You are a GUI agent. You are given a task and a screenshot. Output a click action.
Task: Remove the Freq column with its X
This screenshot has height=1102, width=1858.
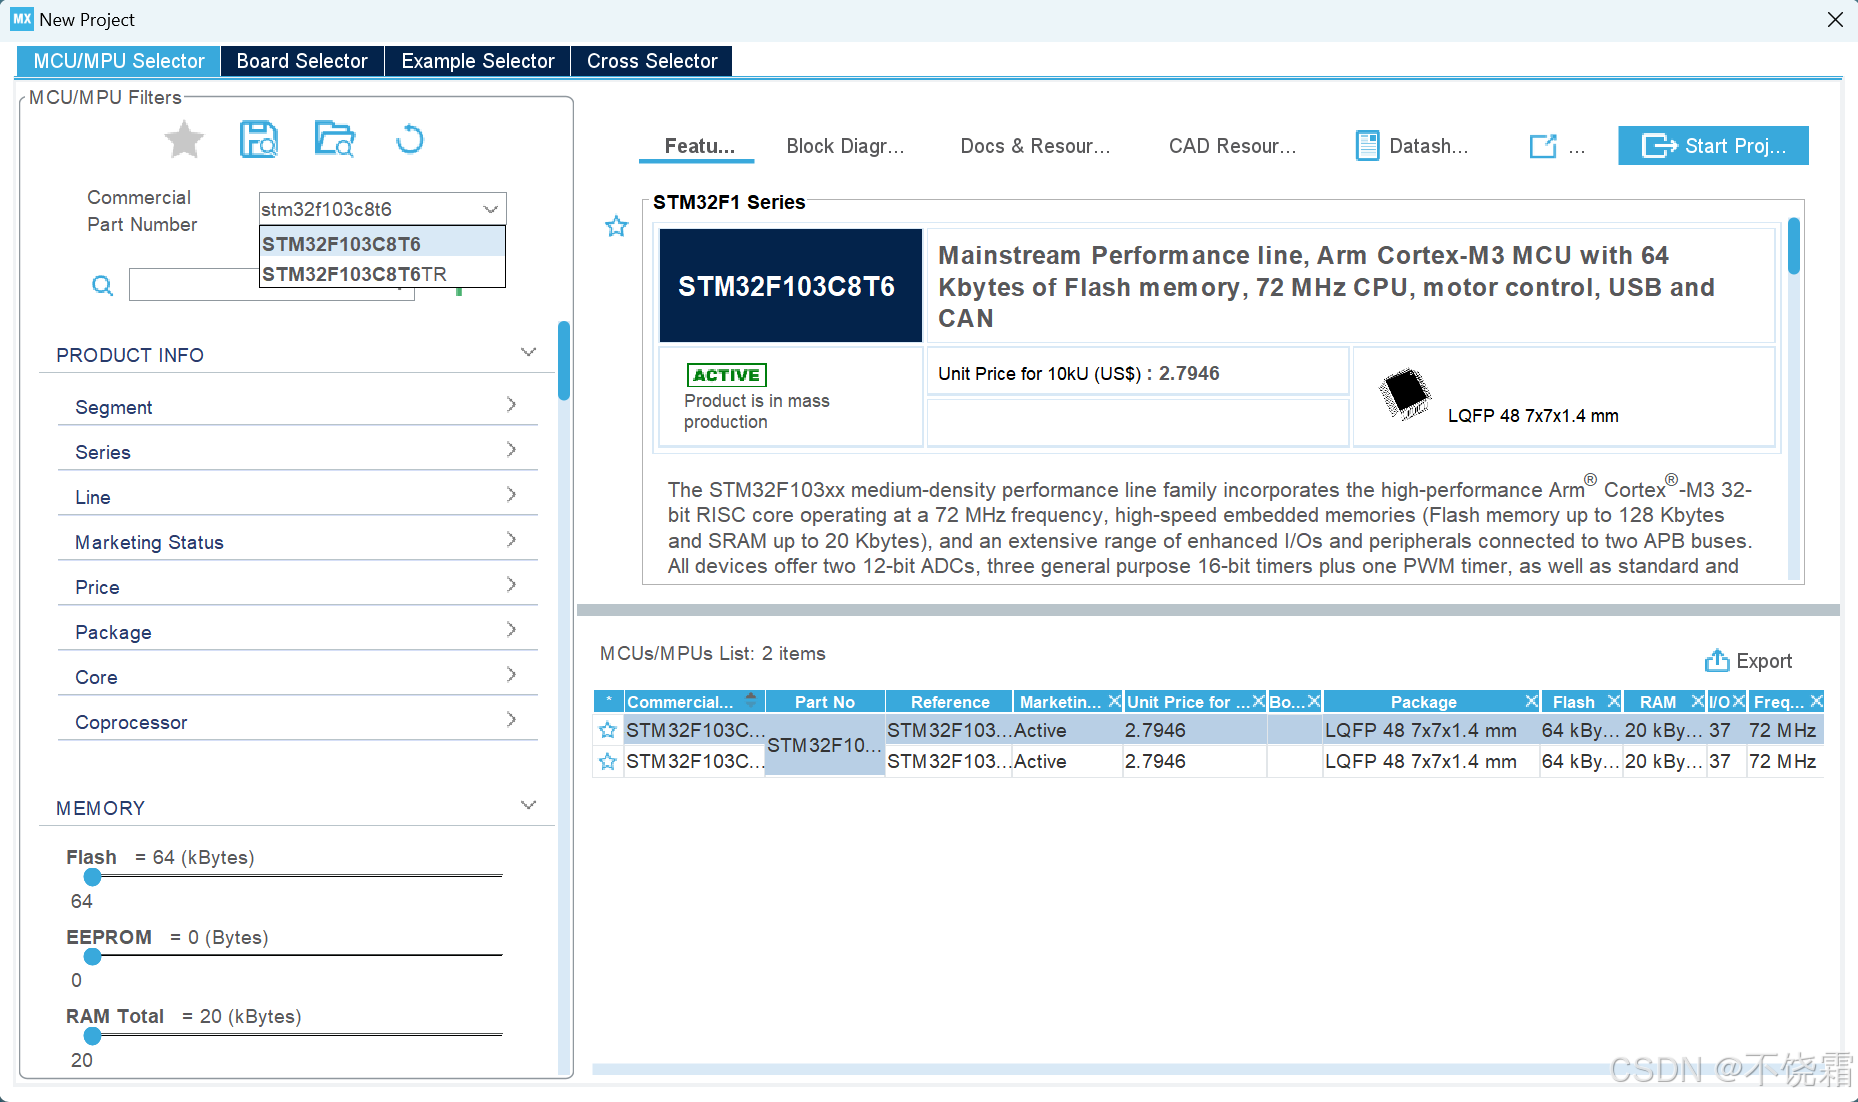1816,701
